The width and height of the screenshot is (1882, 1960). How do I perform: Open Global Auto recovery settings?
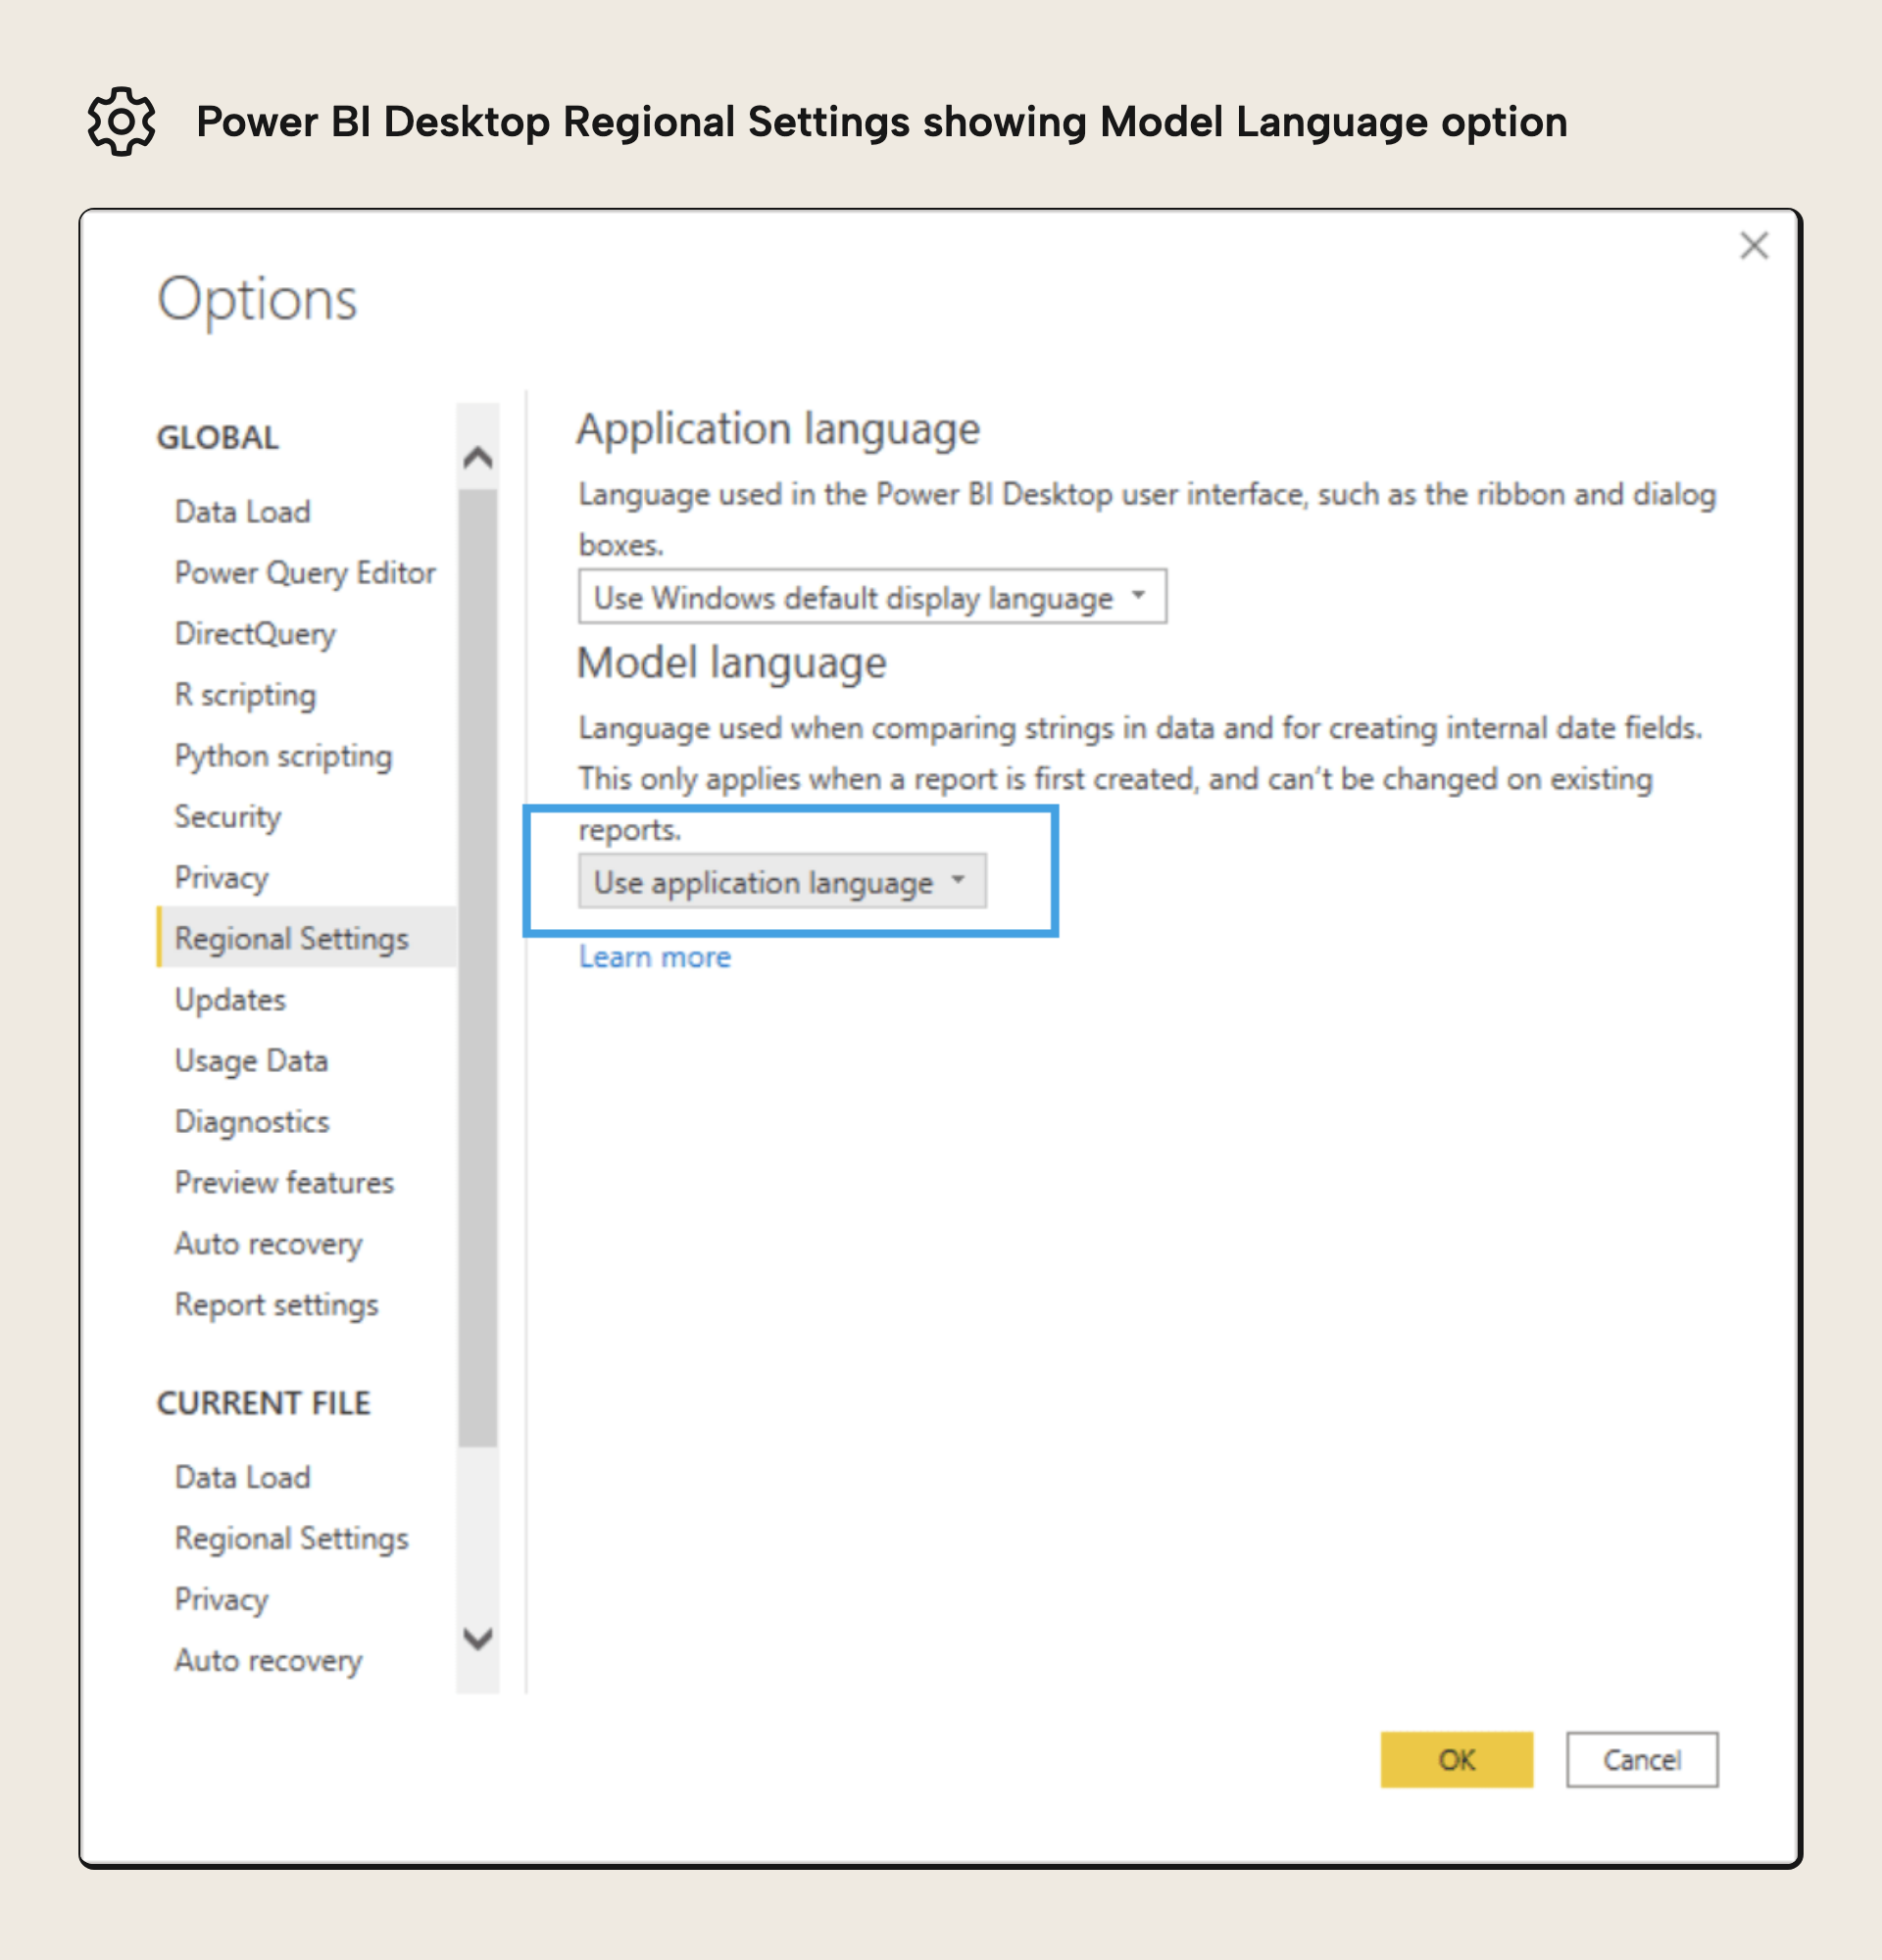tap(268, 1244)
